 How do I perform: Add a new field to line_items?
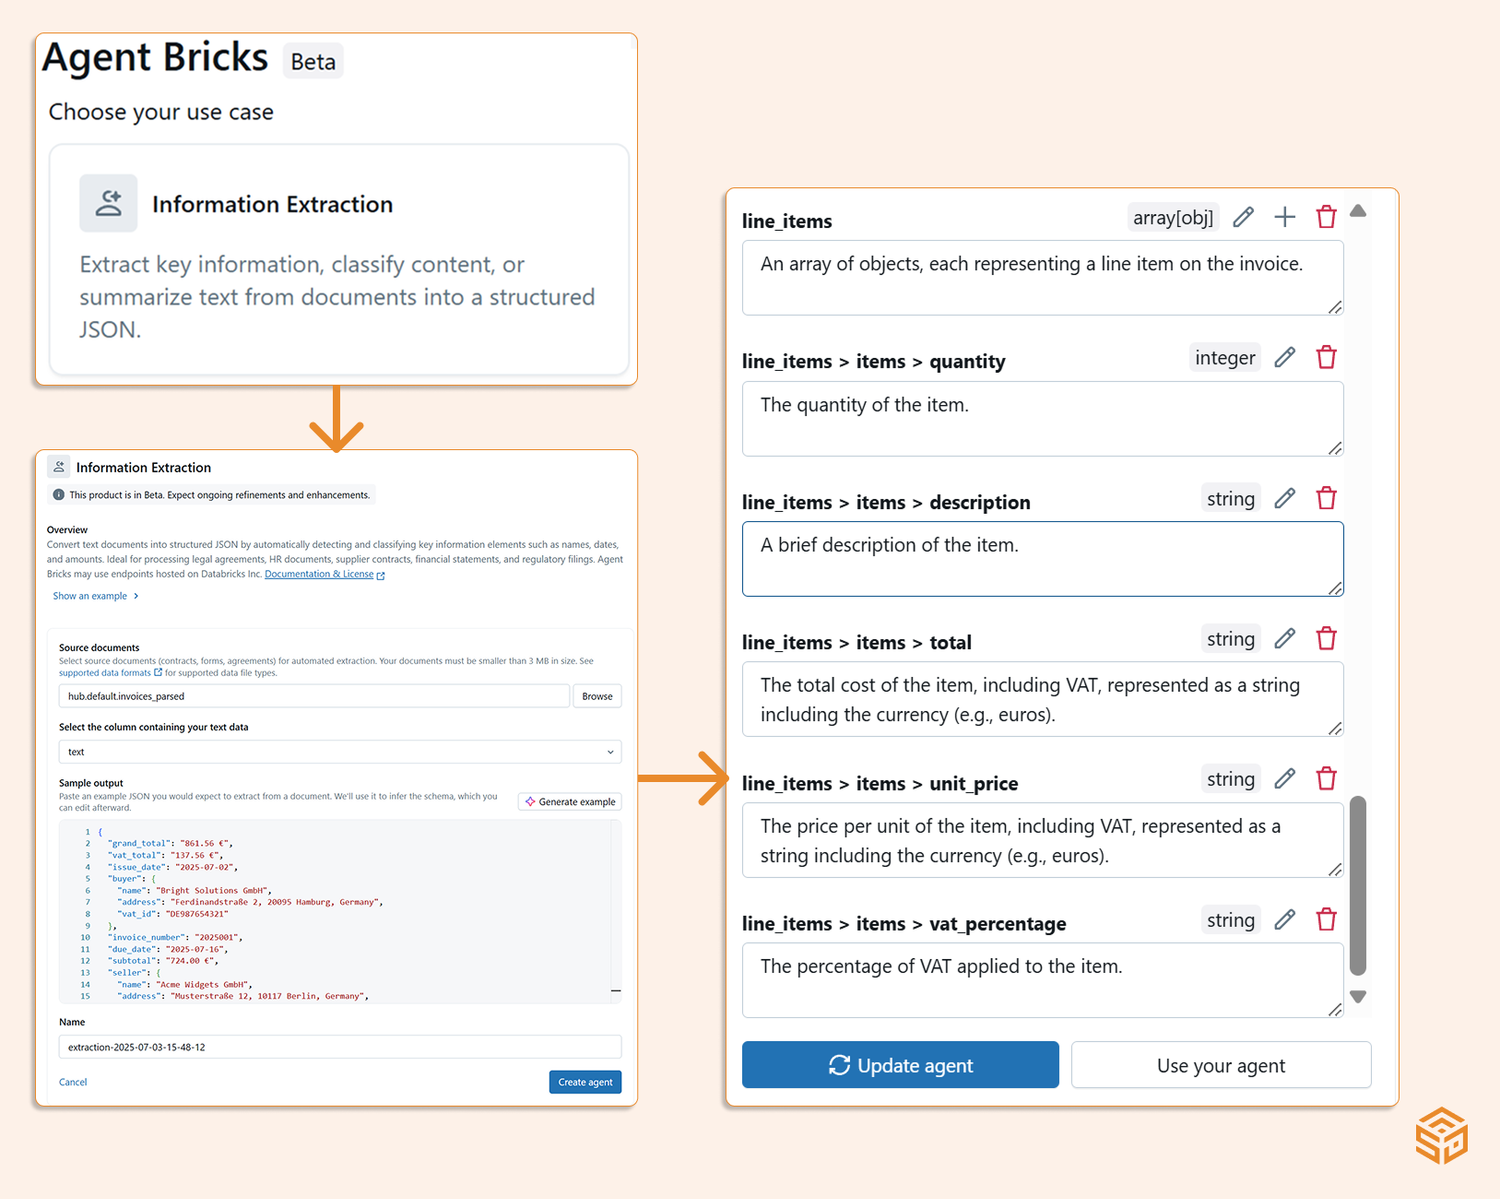click(x=1284, y=216)
